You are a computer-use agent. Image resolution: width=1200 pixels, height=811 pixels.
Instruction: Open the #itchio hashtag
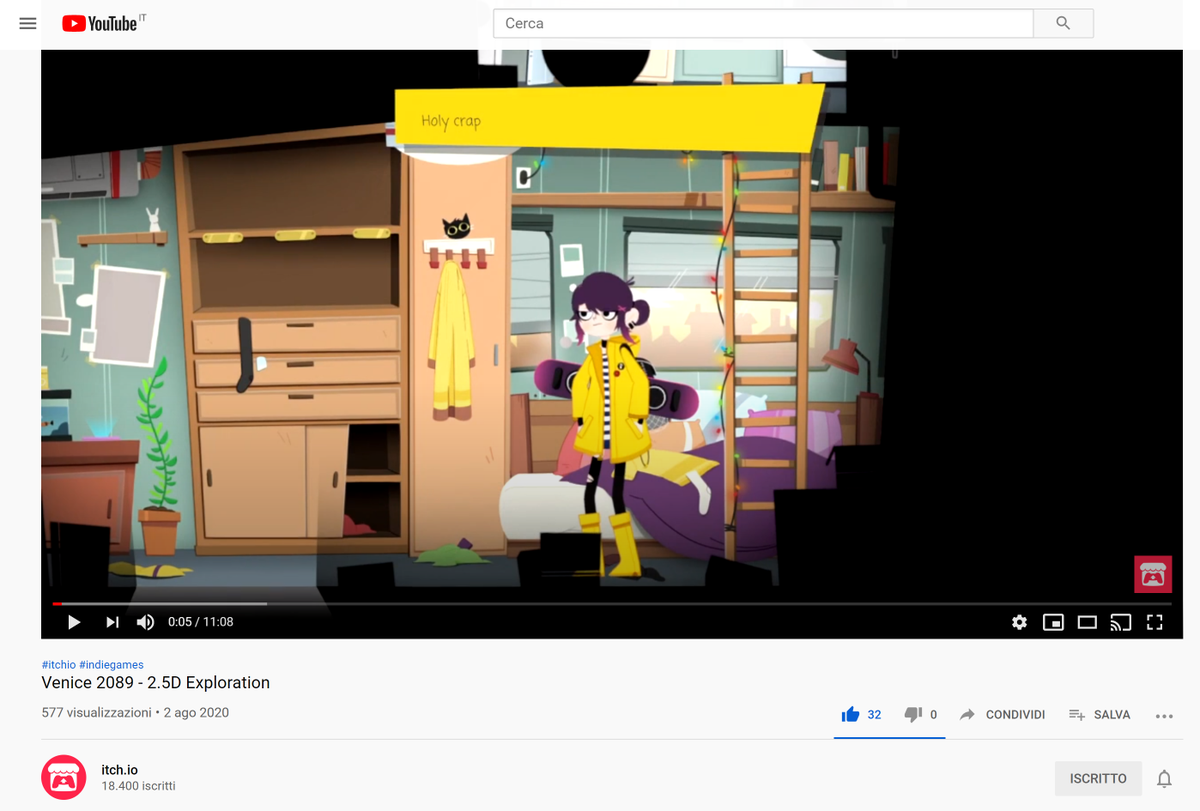tap(58, 664)
